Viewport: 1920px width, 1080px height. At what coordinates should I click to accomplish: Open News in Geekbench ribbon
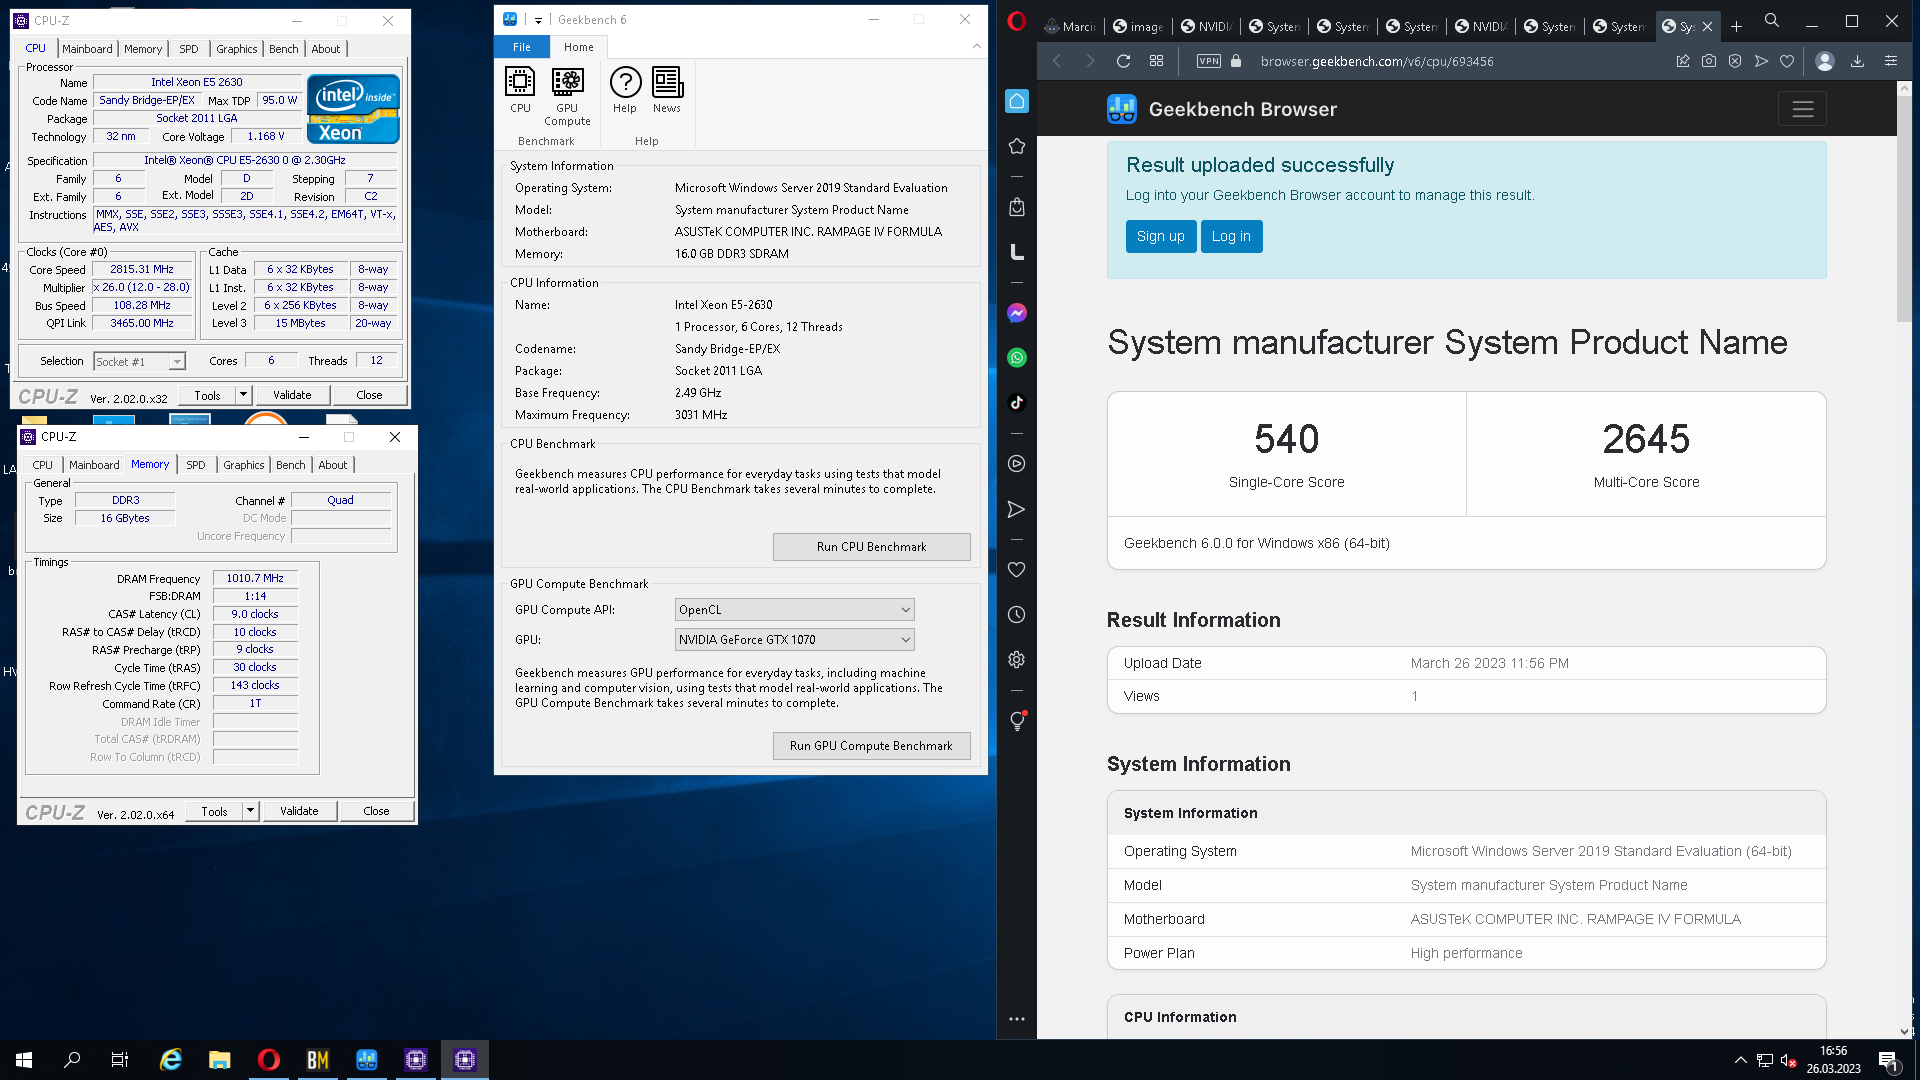click(667, 90)
